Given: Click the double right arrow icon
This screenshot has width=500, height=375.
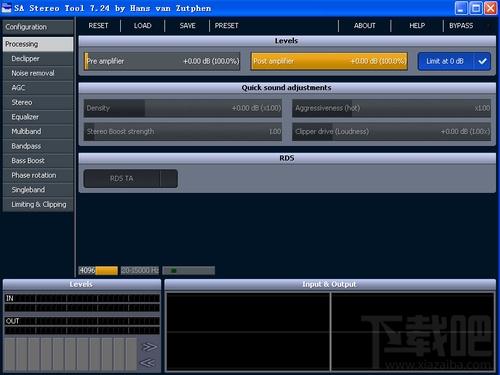Looking at the screenshot, I should (149, 347).
